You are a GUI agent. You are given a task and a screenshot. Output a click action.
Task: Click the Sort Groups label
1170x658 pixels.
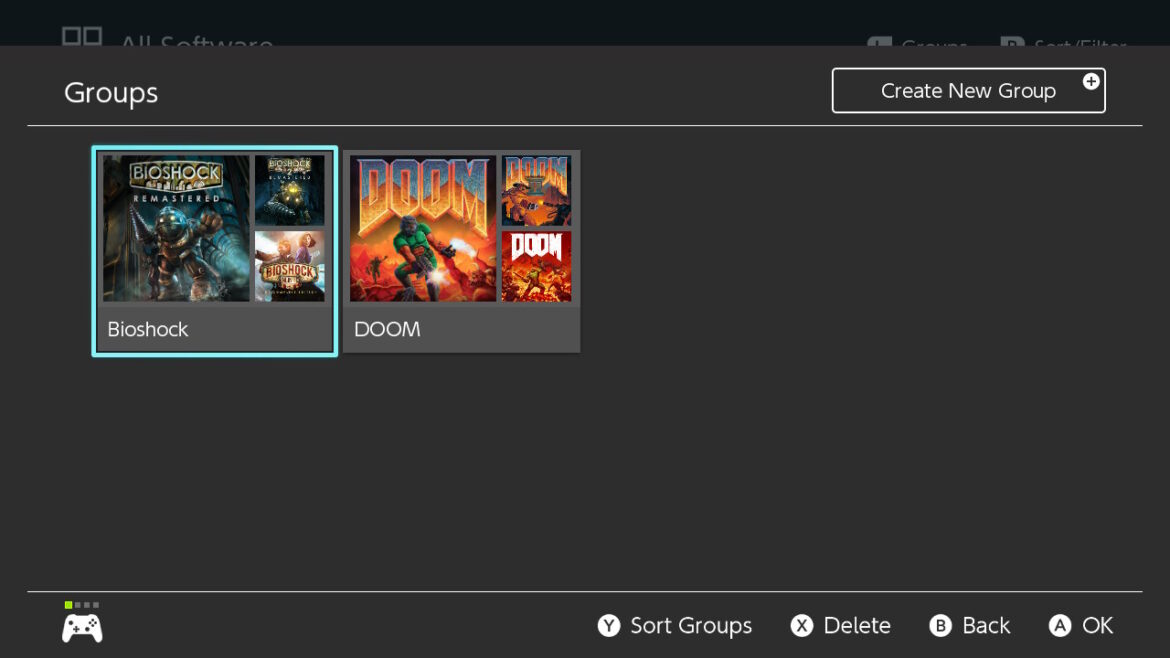tap(690, 626)
